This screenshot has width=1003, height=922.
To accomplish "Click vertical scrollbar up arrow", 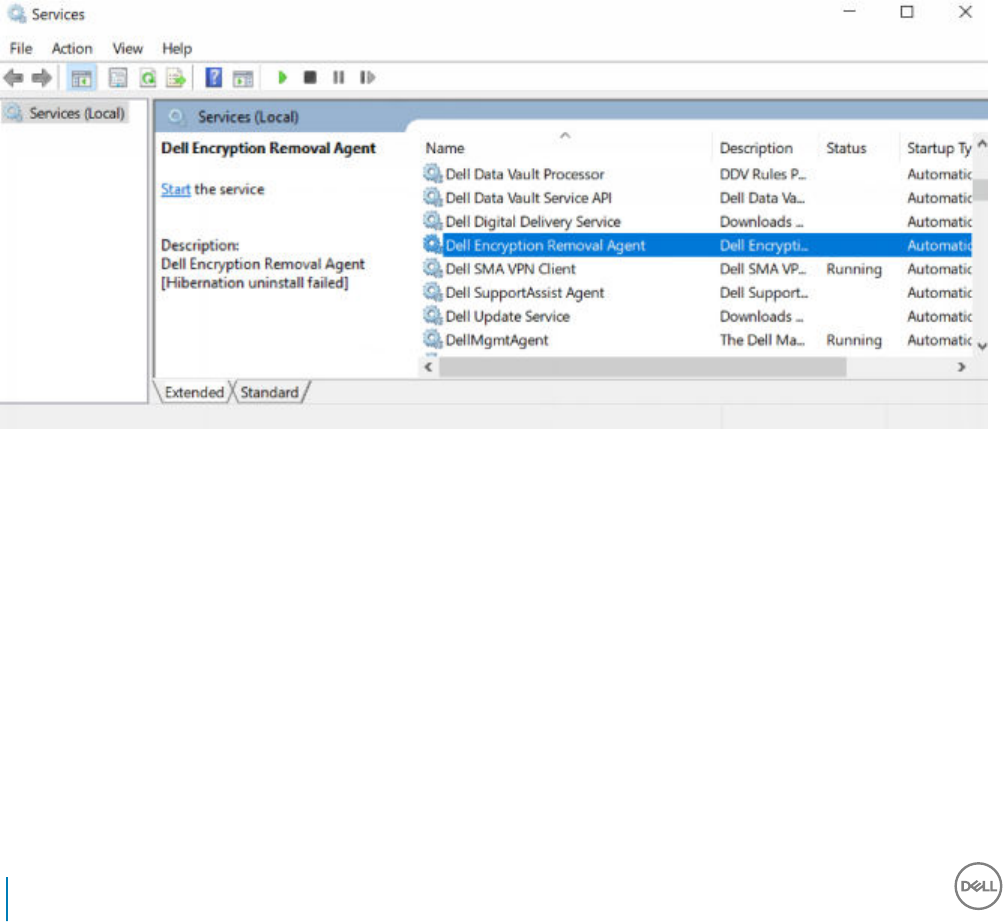I will coord(982,143).
